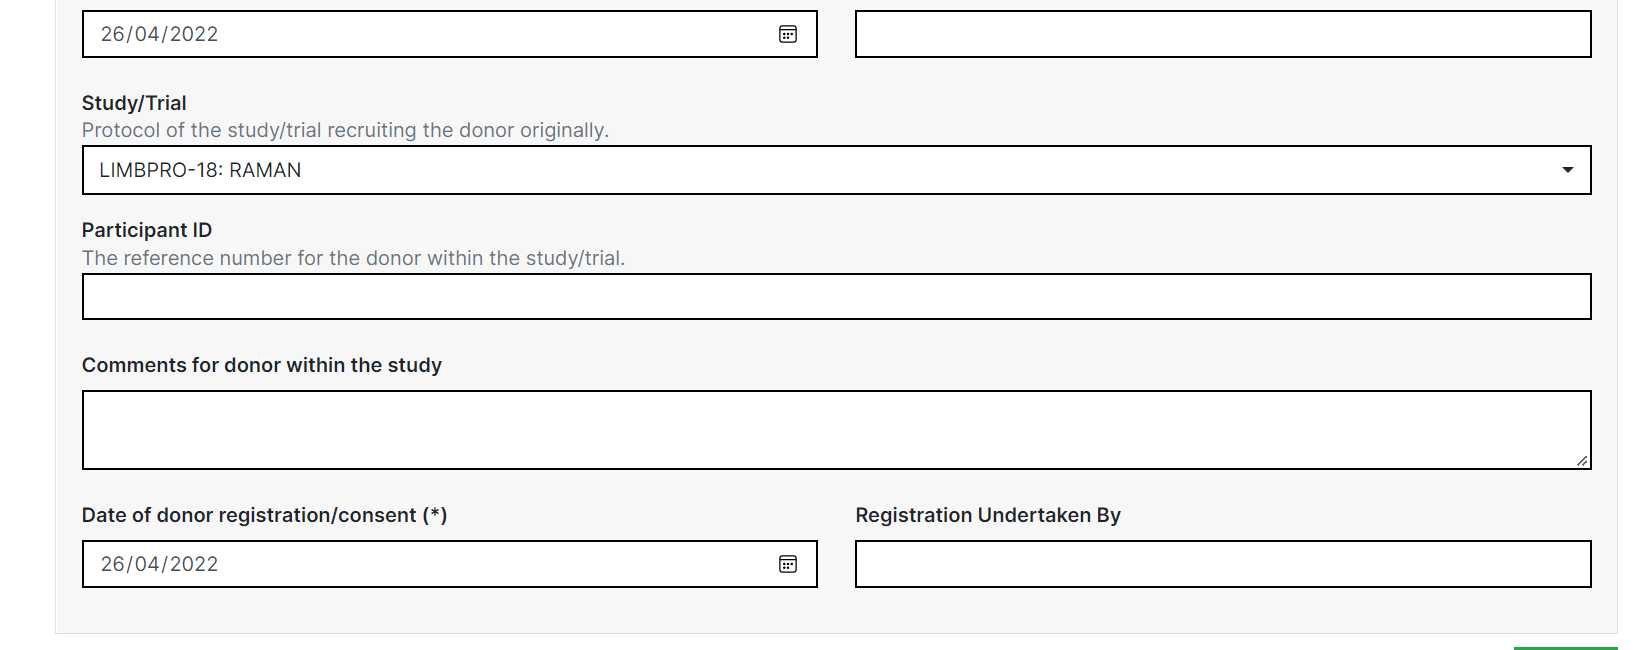The height and width of the screenshot is (650, 1649).
Task: Click the Registration Undertaken By heading
Action: tap(987, 515)
